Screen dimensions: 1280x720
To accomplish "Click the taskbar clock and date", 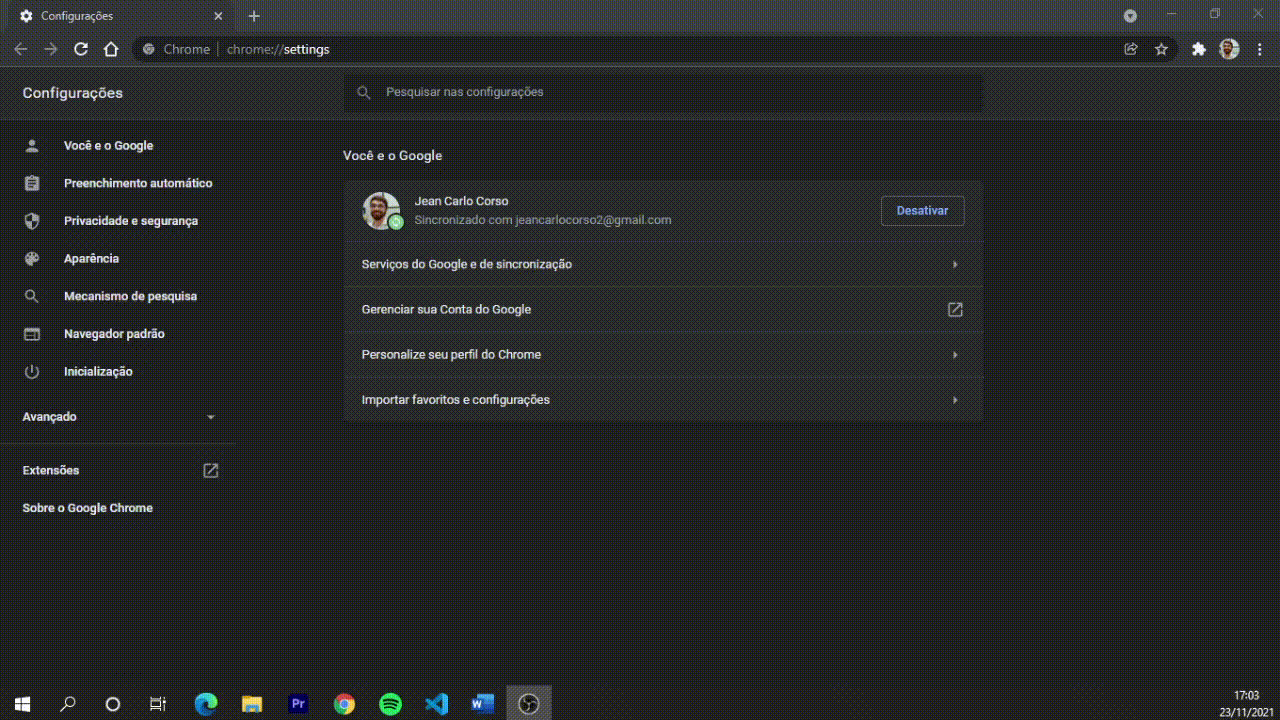I will pos(1245,704).
